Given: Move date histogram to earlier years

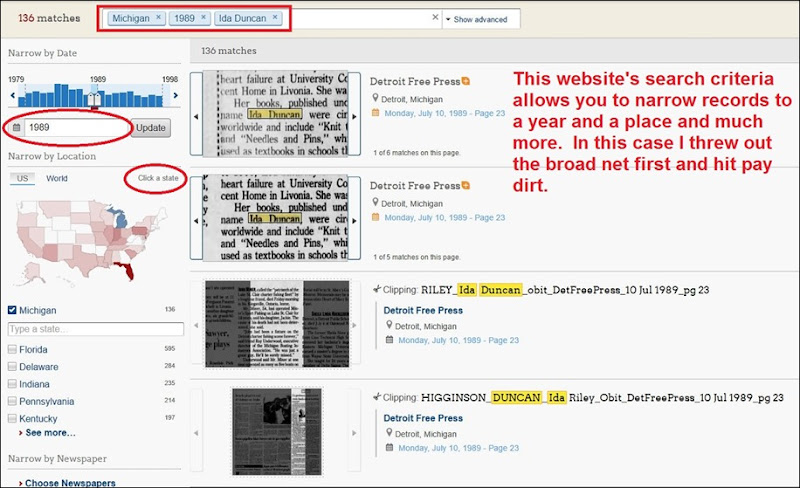Looking at the screenshot, I should [x=13, y=95].
